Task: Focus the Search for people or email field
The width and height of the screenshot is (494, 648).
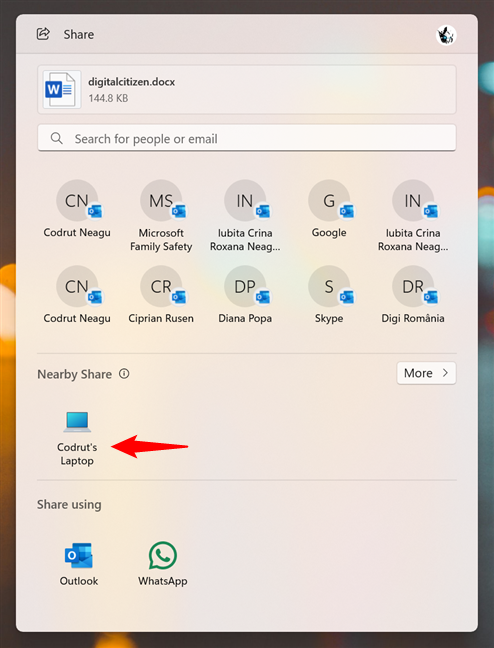Action: [247, 138]
